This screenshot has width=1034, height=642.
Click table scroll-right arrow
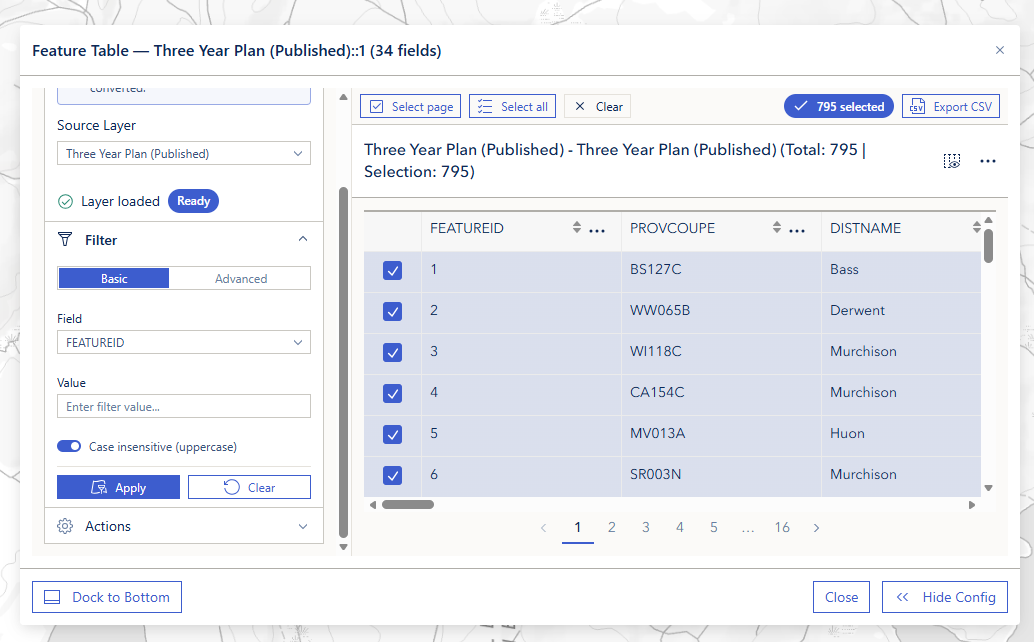pos(971,505)
